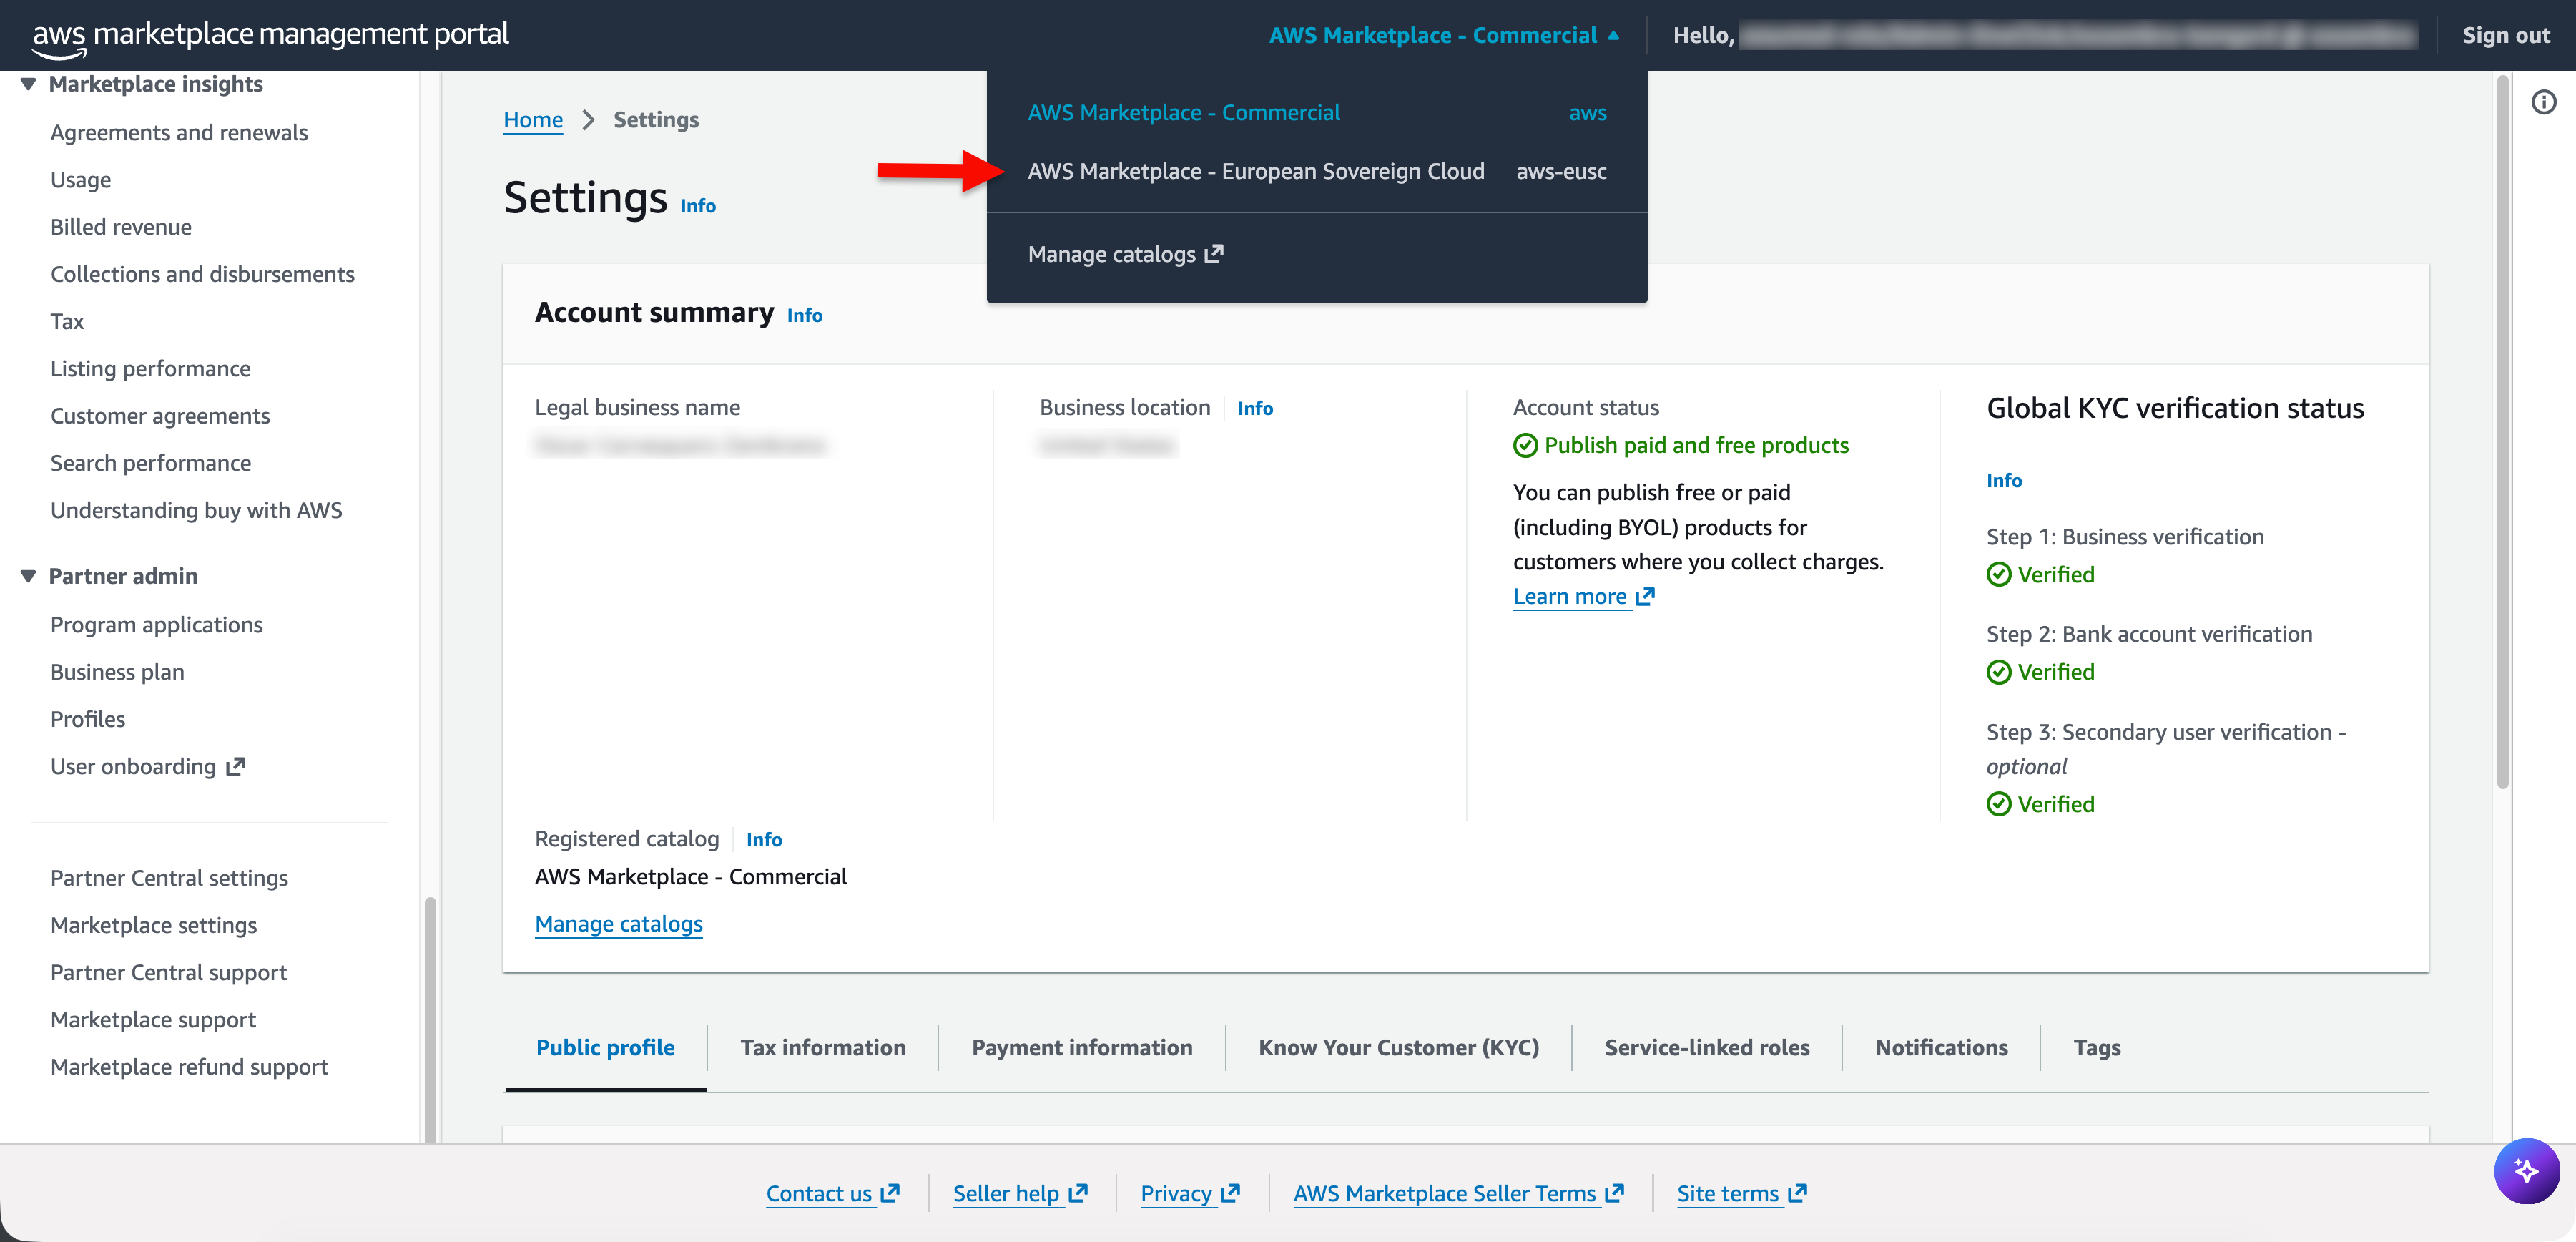Viewport: 2576px width, 1242px height.
Task: Click Privacy footer link
Action: coord(1190,1193)
